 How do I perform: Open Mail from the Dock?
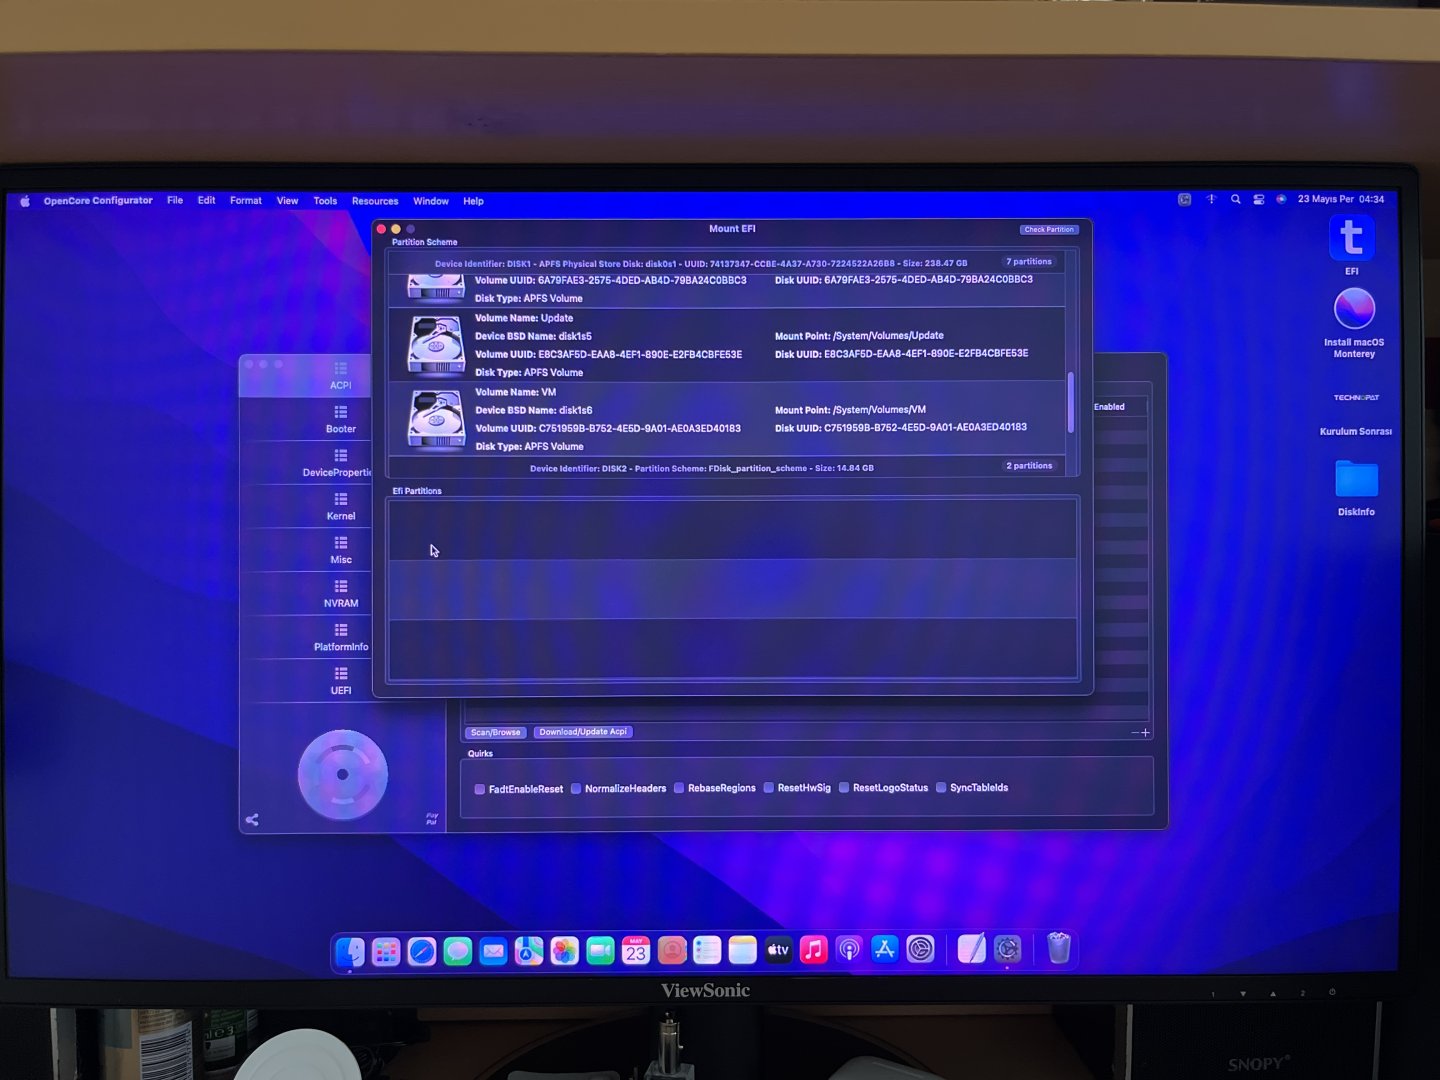493,951
